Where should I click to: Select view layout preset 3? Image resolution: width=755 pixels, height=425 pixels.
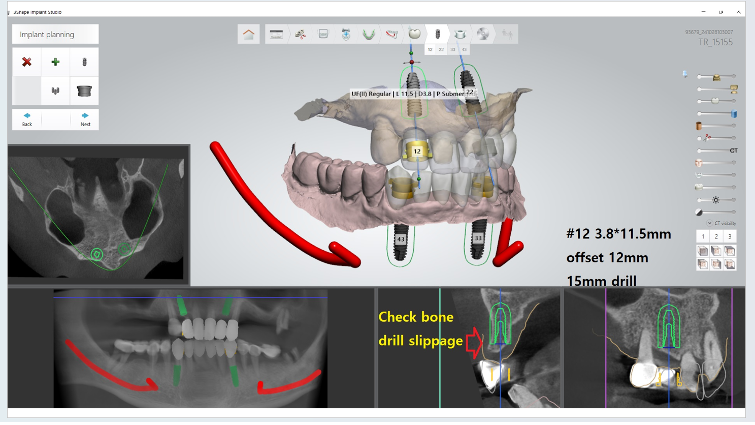[730, 236]
